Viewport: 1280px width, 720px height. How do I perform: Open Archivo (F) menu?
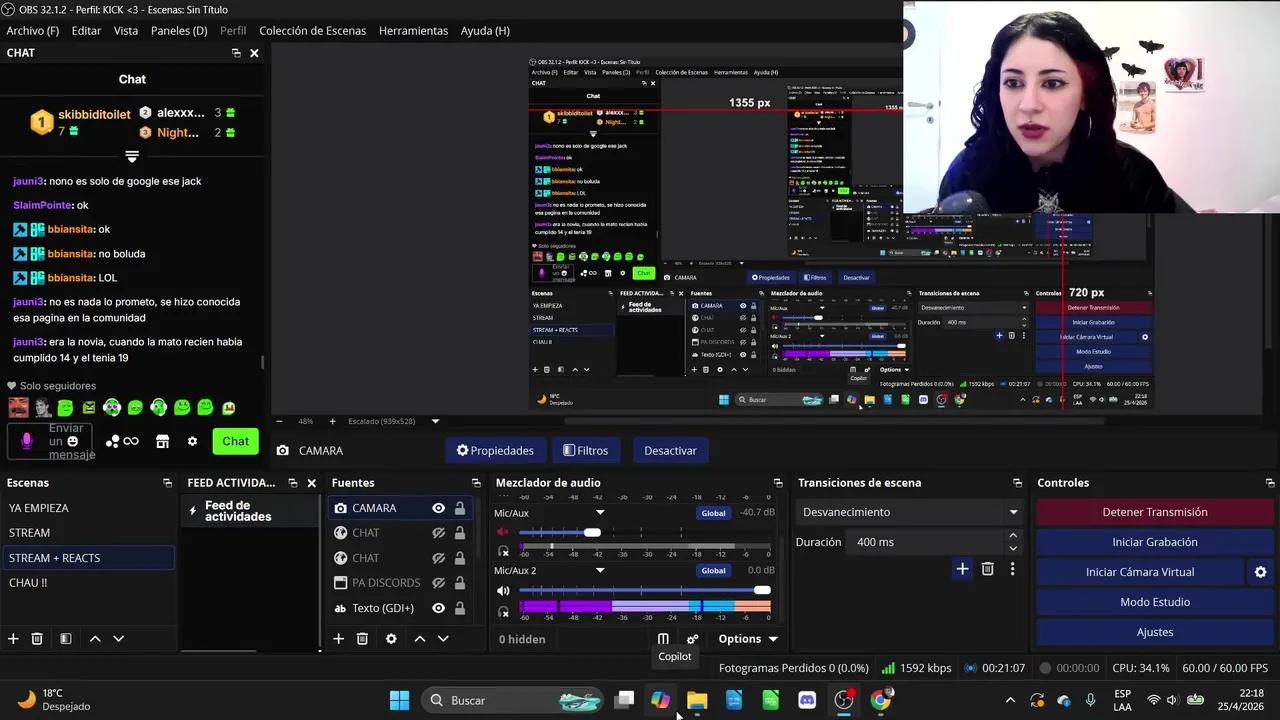(33, 31)
